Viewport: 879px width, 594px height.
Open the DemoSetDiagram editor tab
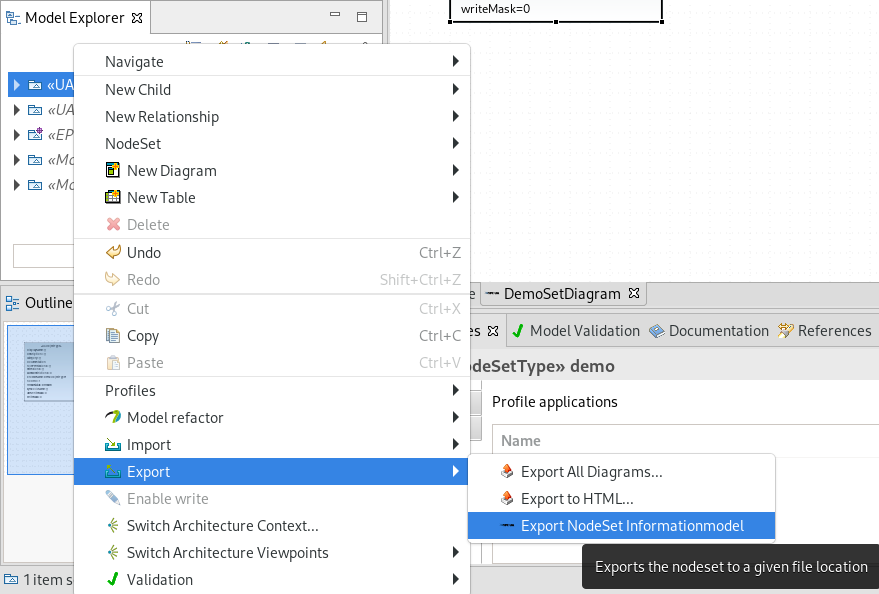[x=561, y=294]
